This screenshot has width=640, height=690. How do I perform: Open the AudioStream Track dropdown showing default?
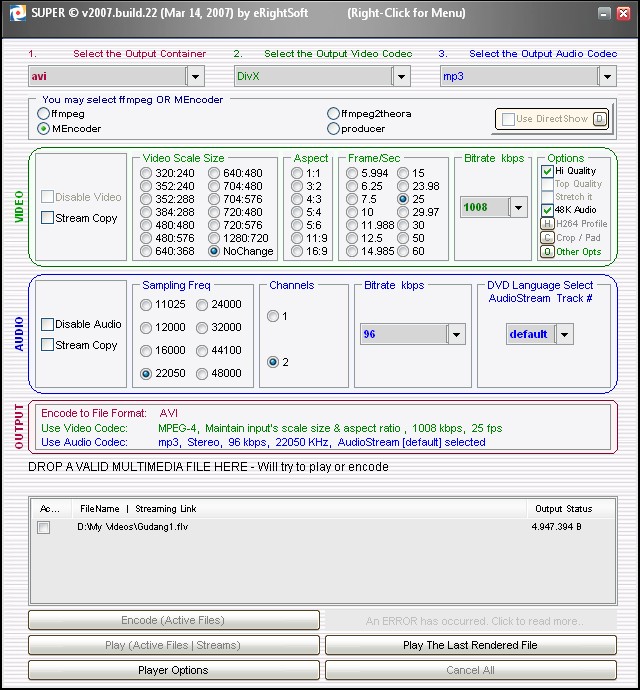pyautogui.click(x=565, y=334)
